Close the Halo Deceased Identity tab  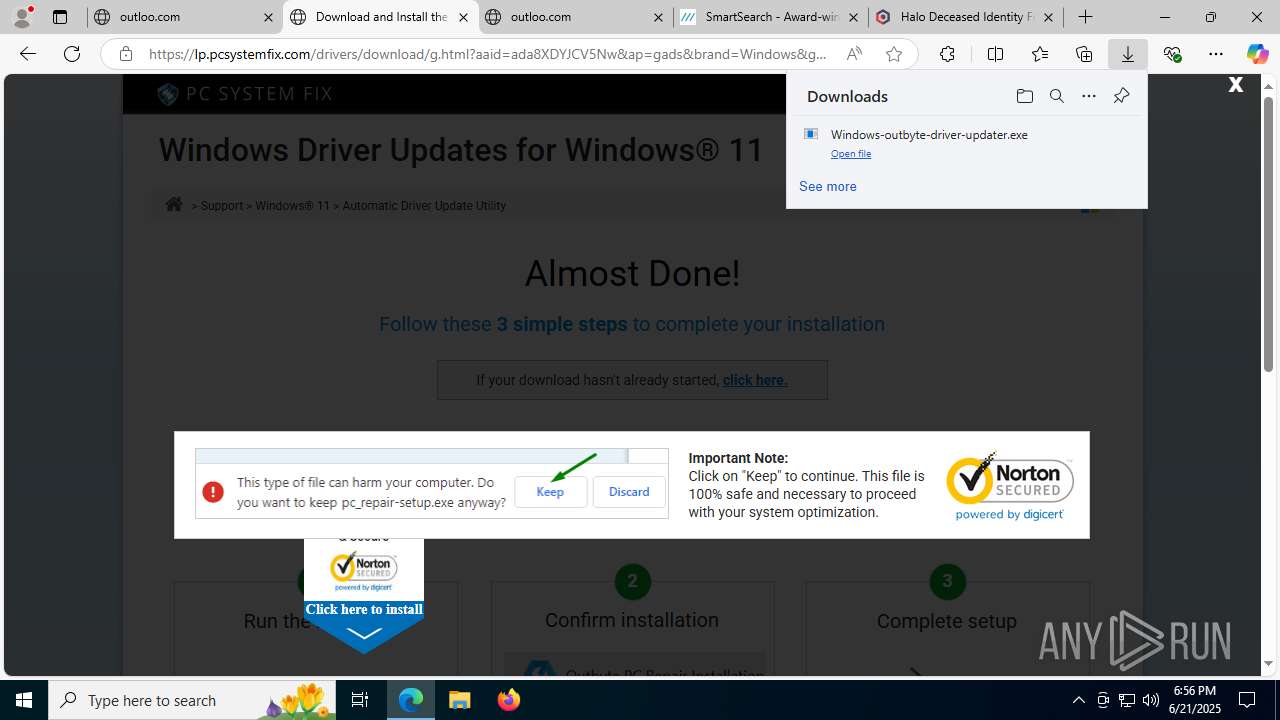click(x=1048, y=17)
